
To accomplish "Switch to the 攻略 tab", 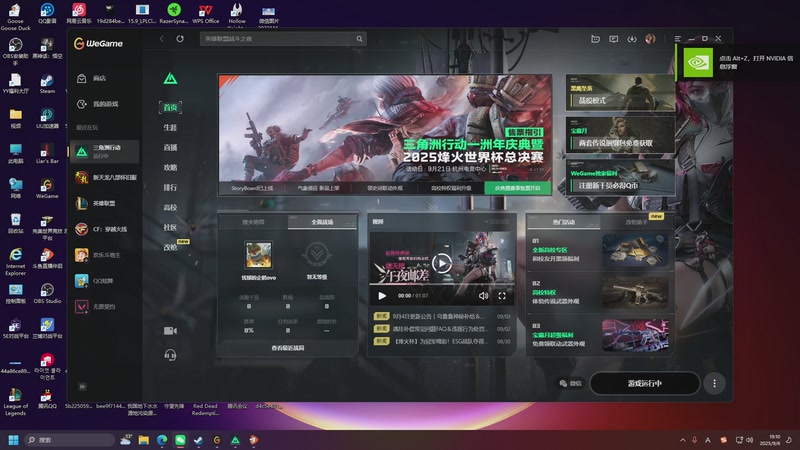I will (x=170, y=167).
